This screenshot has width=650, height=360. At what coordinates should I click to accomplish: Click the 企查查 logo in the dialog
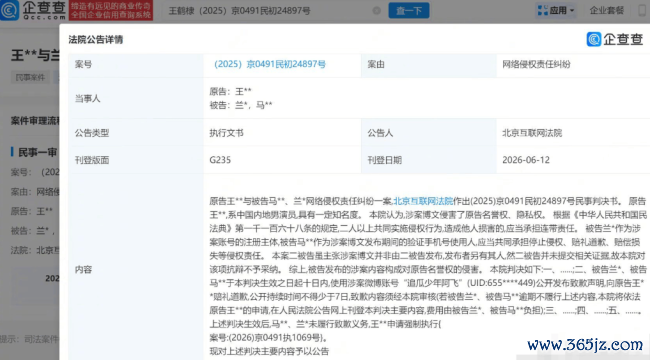pyautogui.click(x=615, y=39)
